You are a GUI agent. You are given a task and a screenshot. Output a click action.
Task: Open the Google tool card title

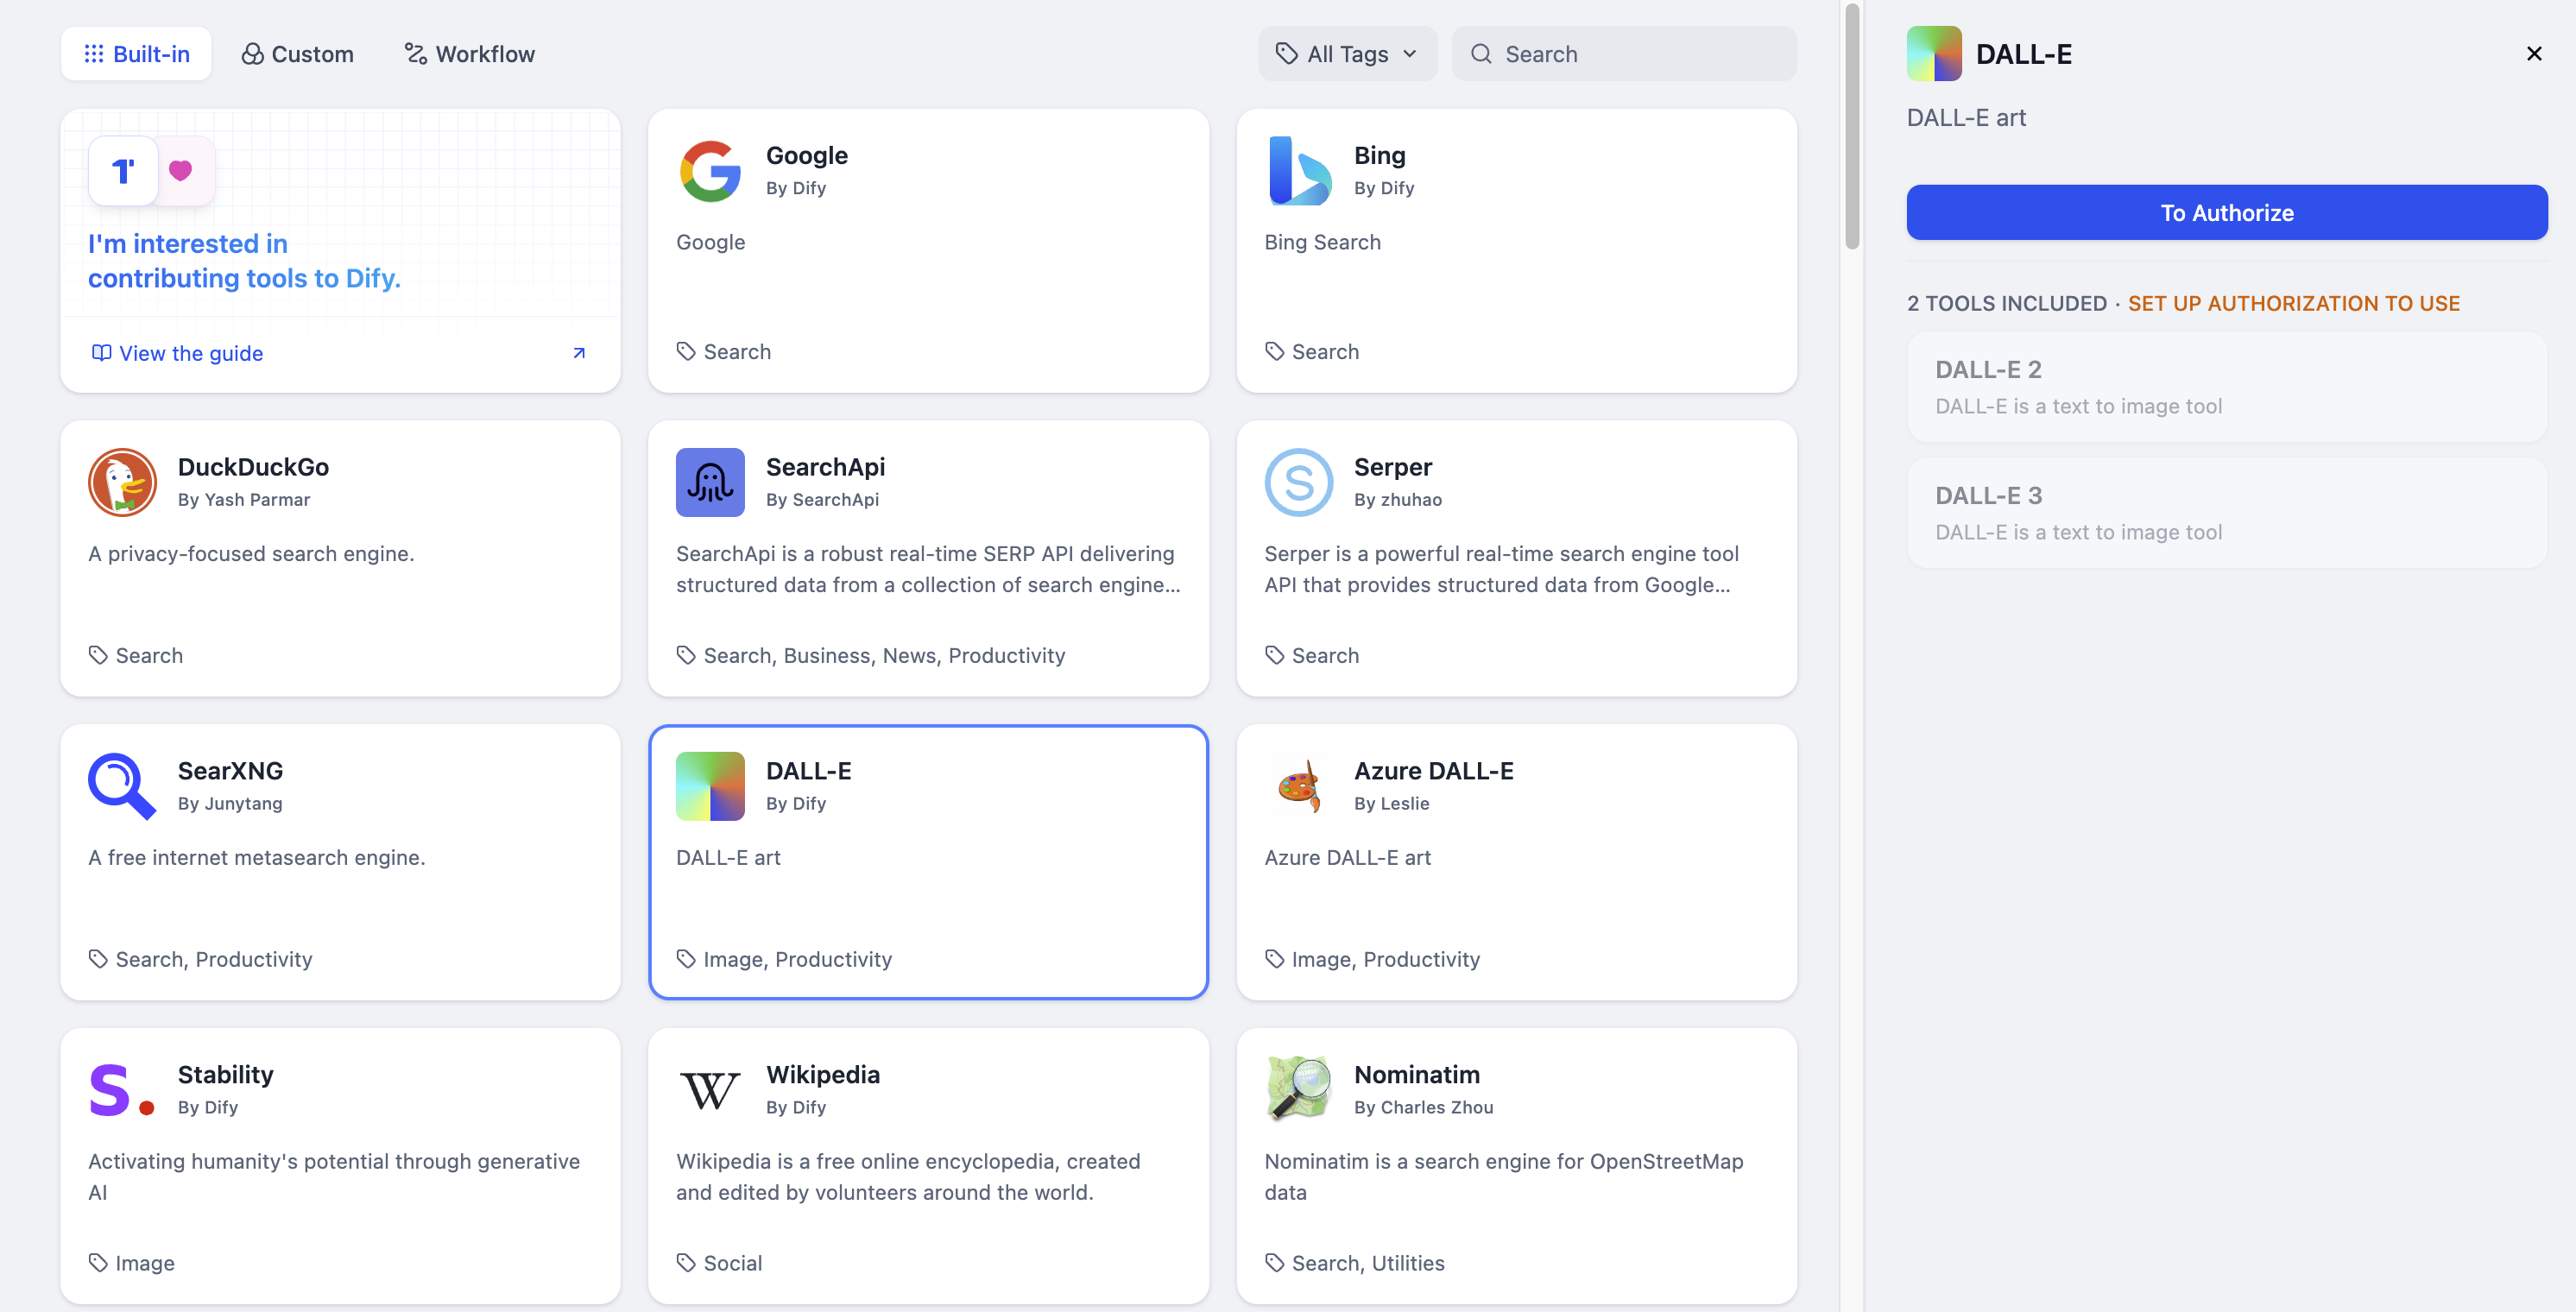point(806,155)
